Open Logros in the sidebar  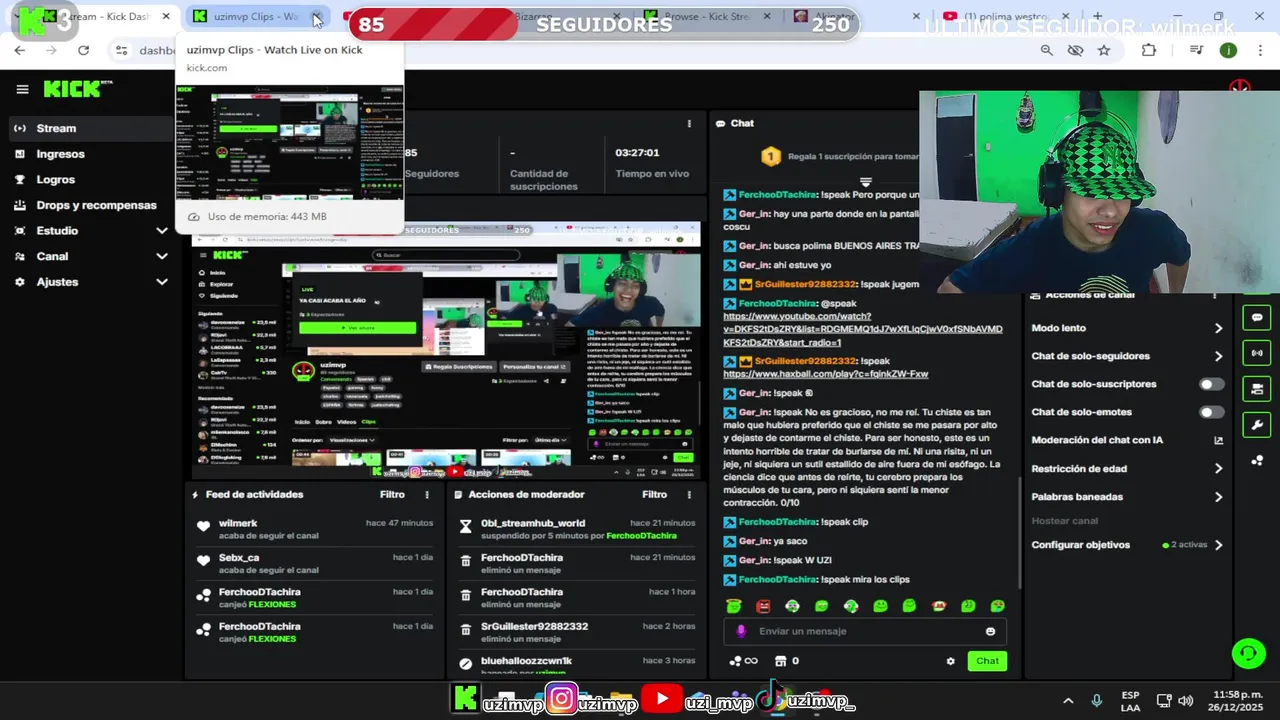point(92,180)
